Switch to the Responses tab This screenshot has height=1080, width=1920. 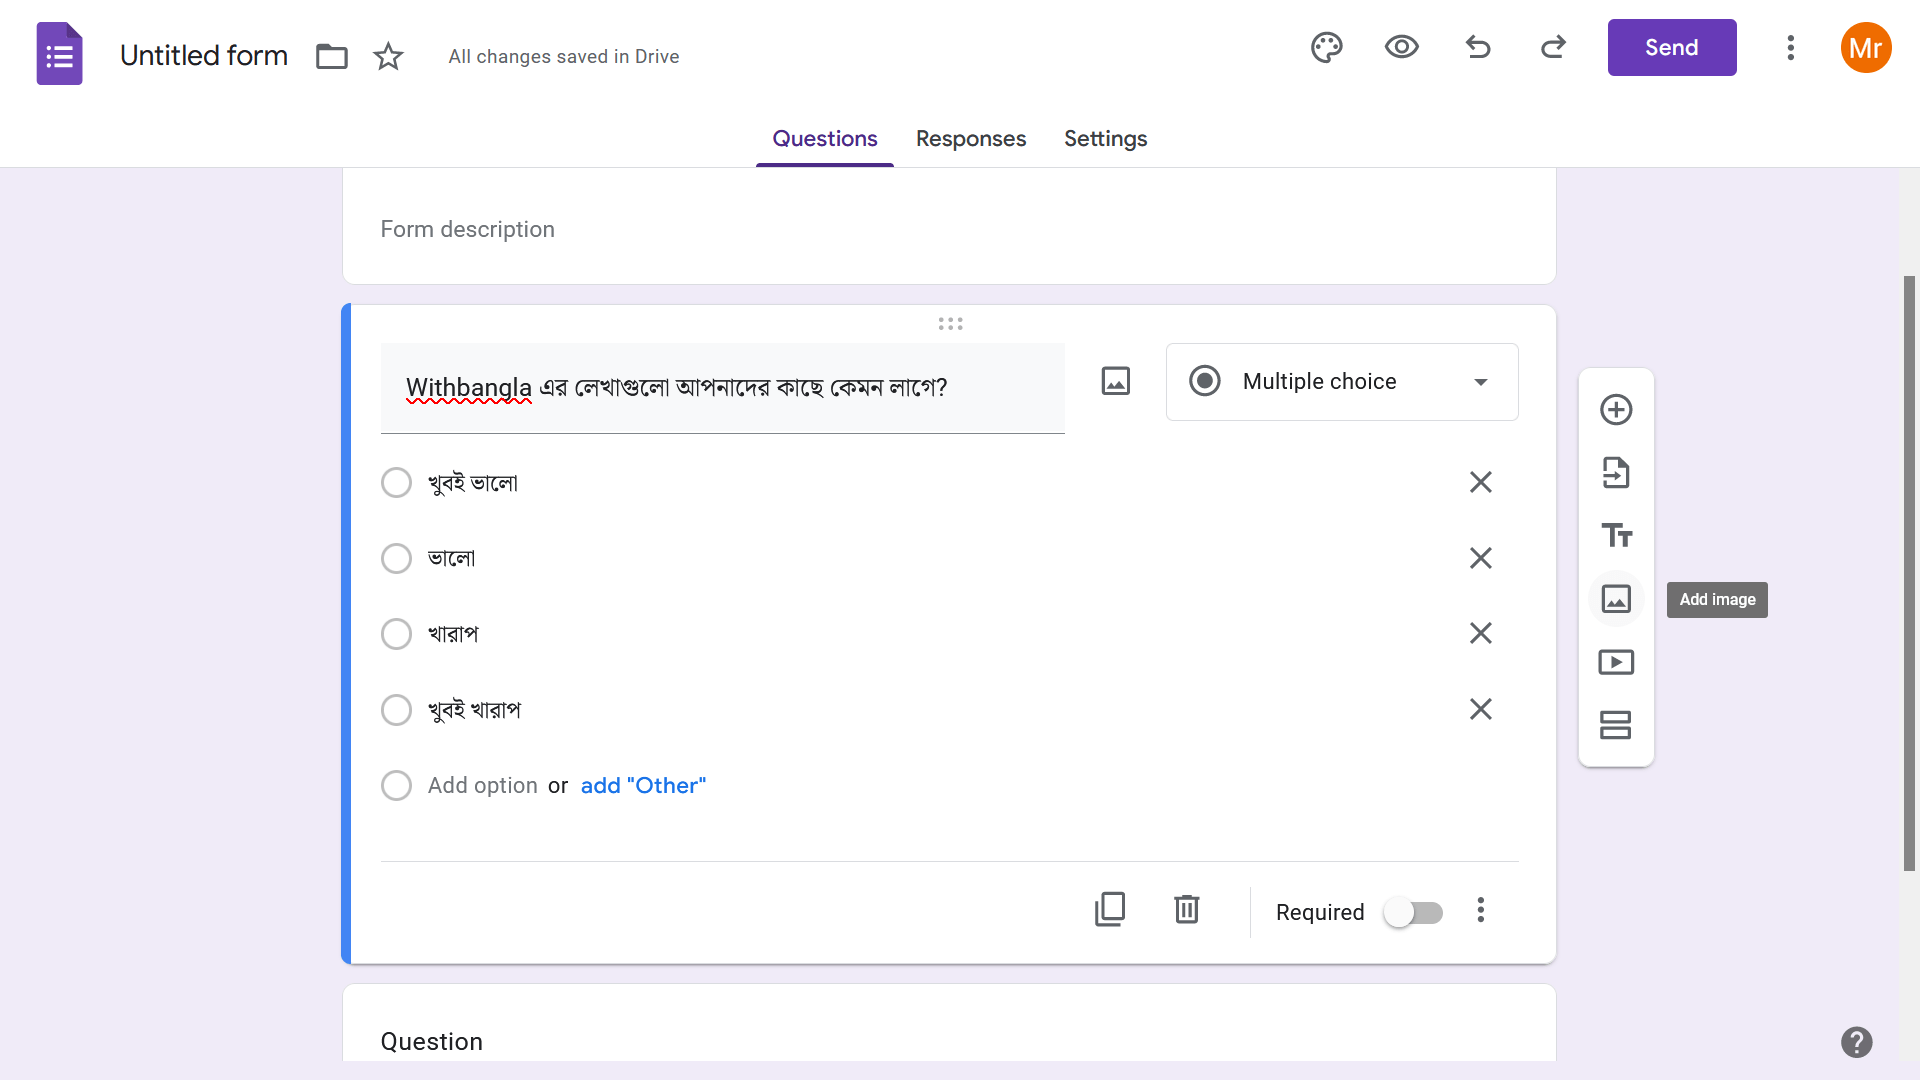[970, 139]
